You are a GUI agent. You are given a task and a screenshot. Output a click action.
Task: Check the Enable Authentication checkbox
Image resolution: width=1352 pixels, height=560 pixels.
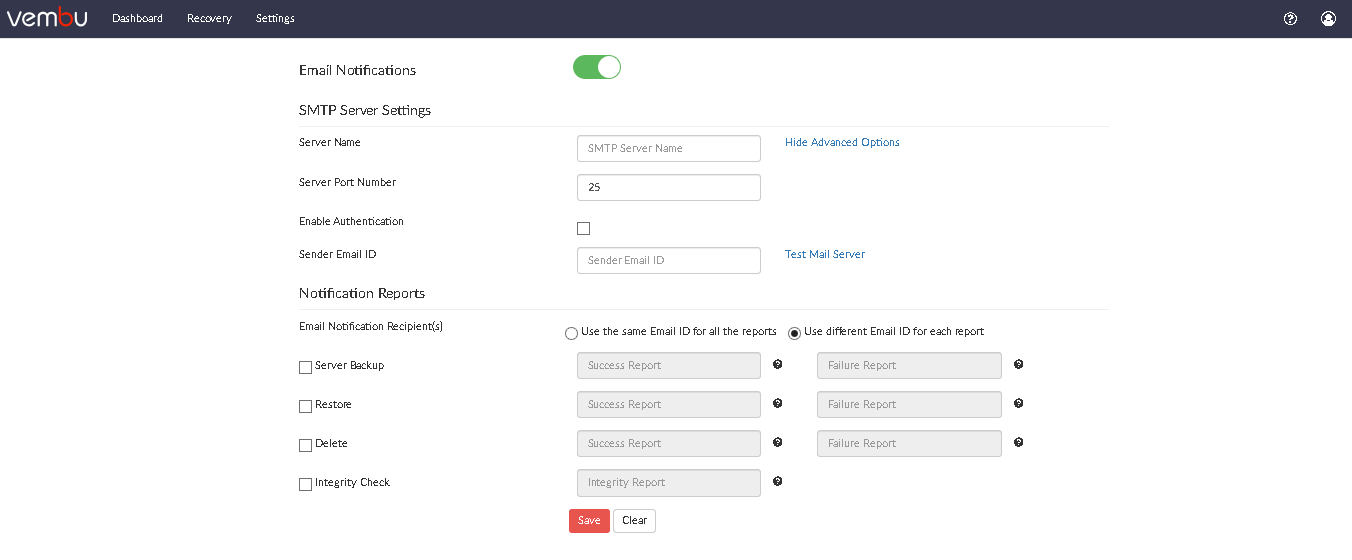point(584,228)
